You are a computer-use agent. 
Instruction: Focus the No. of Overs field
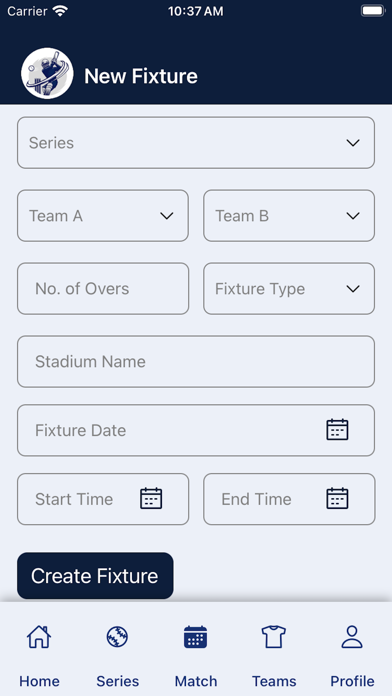pyautogui.click(x=103, y=289)
